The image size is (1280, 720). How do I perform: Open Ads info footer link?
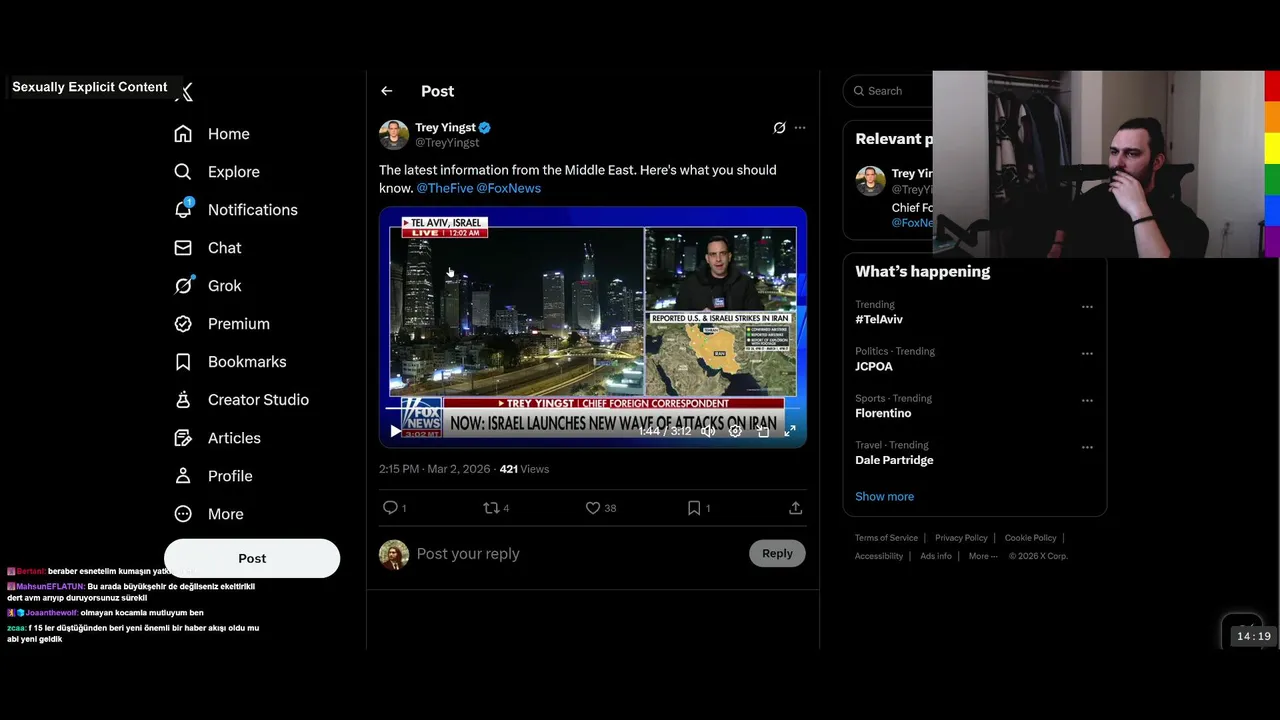tap(936, 556)
